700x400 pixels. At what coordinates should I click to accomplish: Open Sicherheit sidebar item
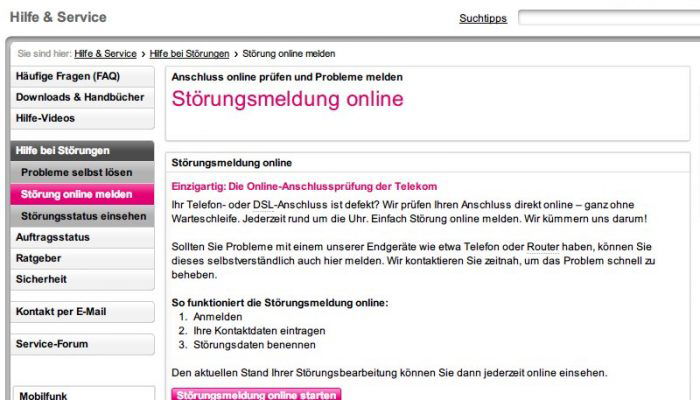pyautogui.click(x=83, y=279)
